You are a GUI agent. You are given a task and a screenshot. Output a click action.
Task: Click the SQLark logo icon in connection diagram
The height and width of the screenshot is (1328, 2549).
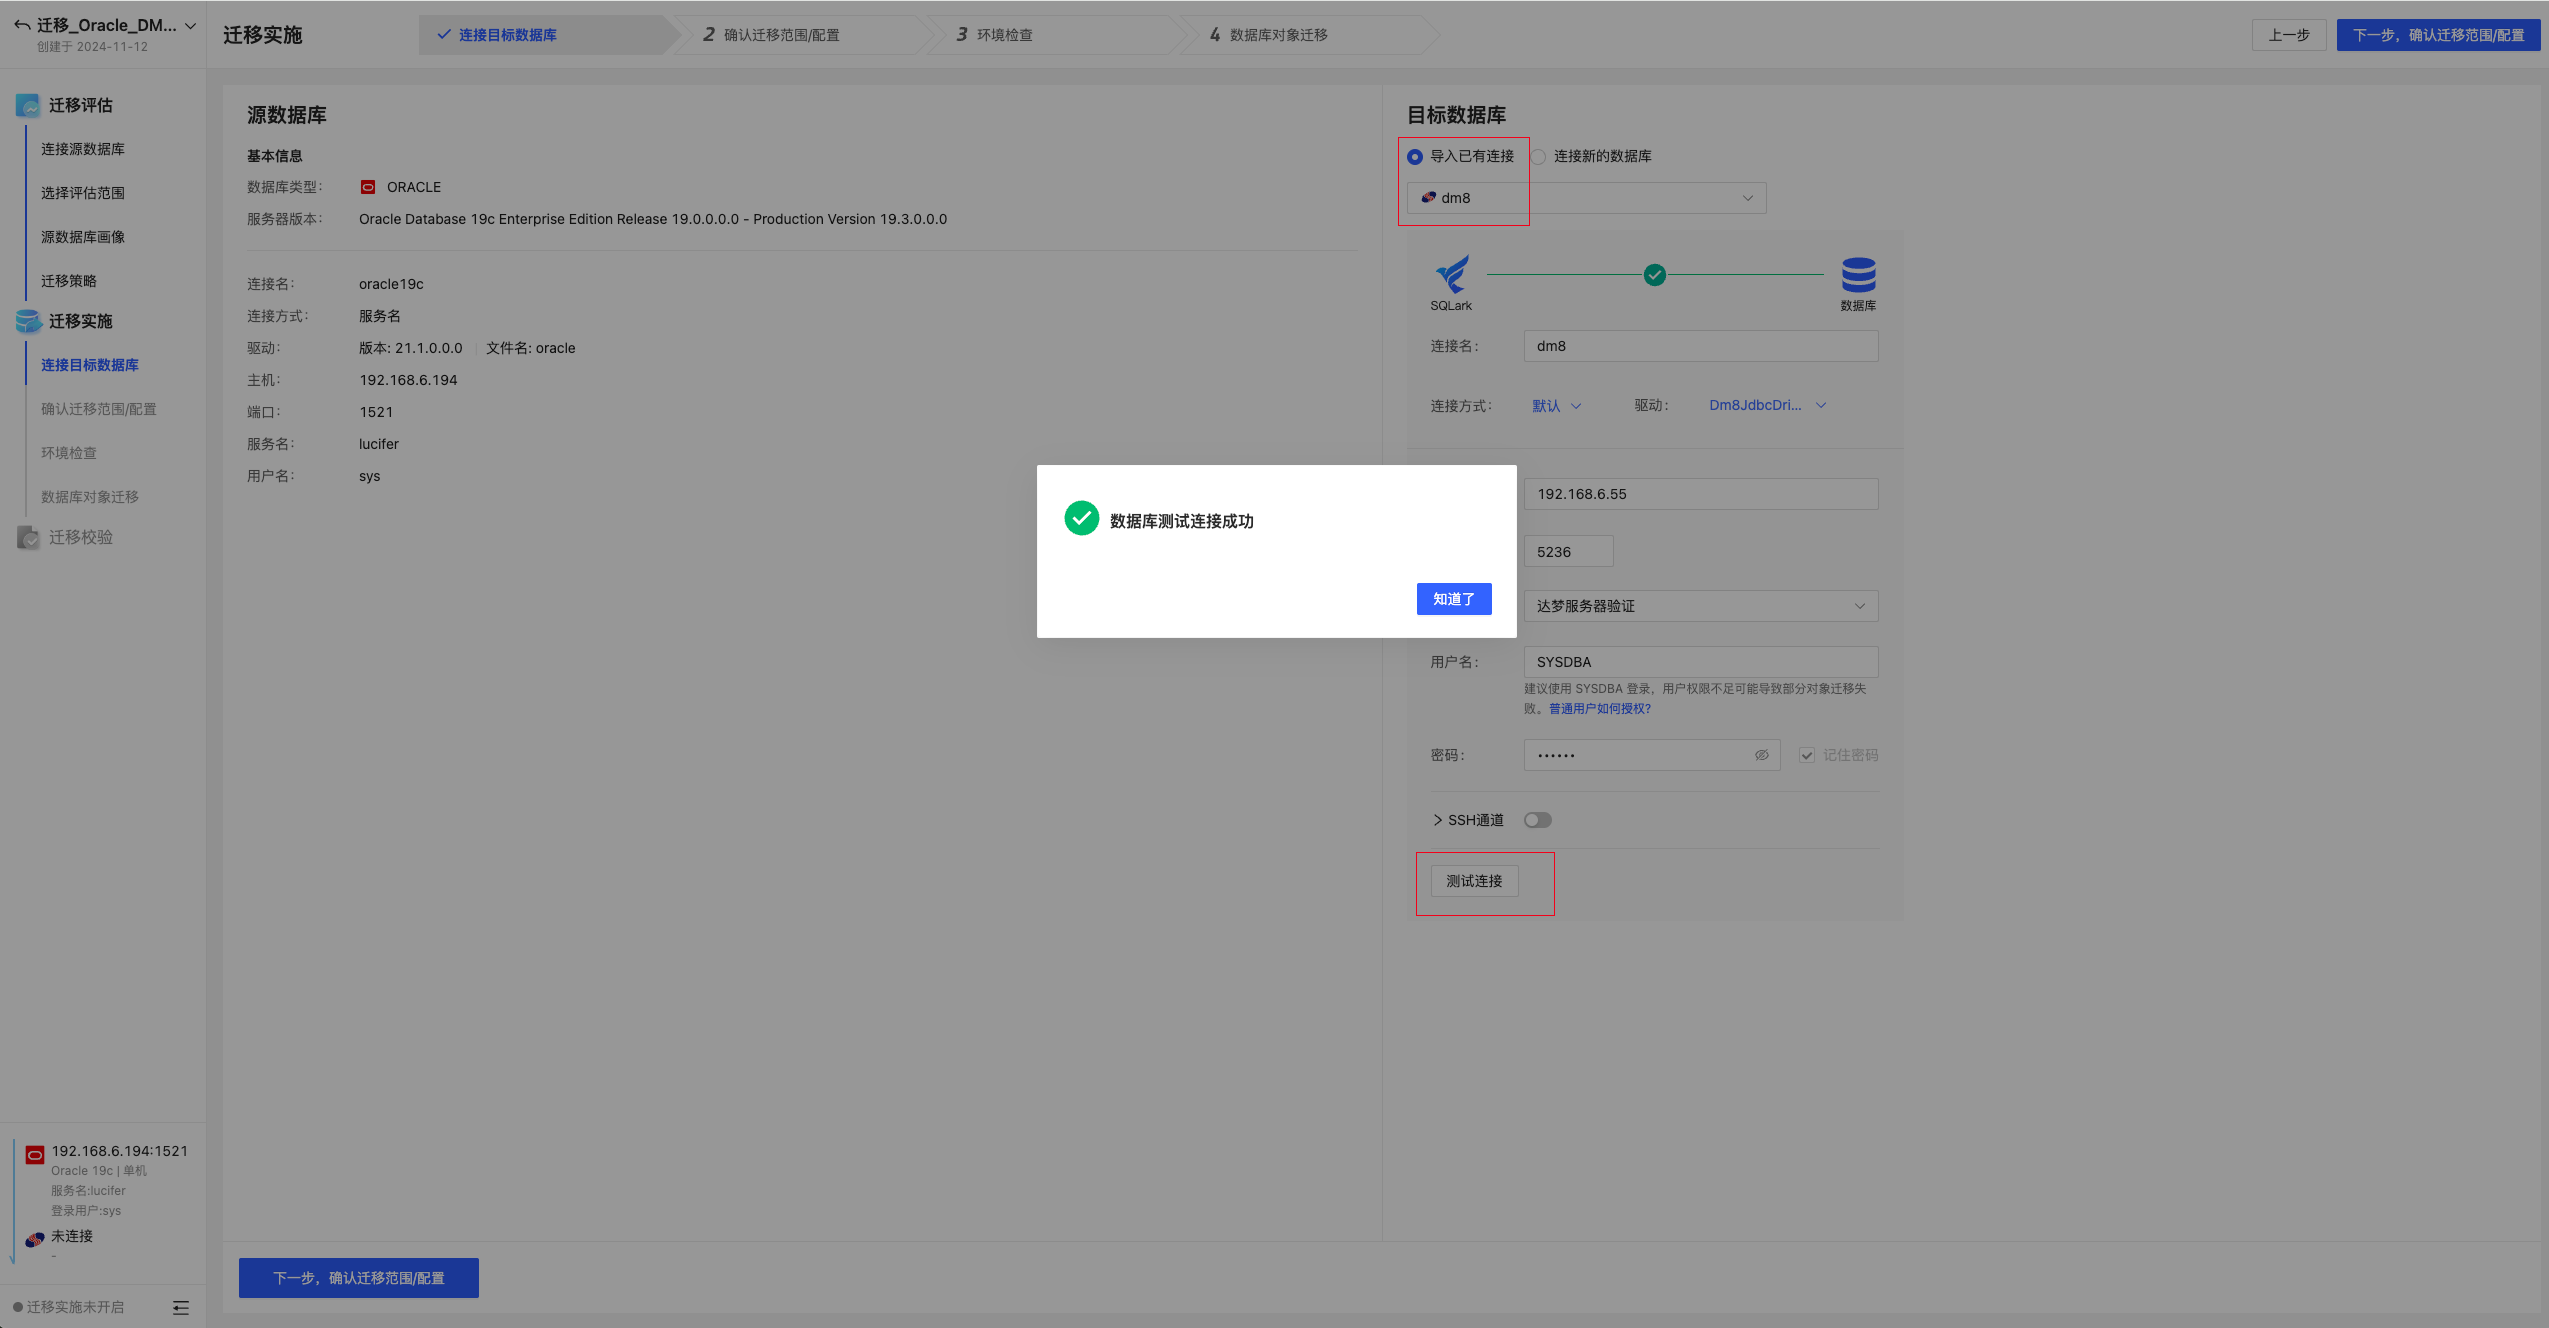pyautogui.click(x=1450, y=272)
